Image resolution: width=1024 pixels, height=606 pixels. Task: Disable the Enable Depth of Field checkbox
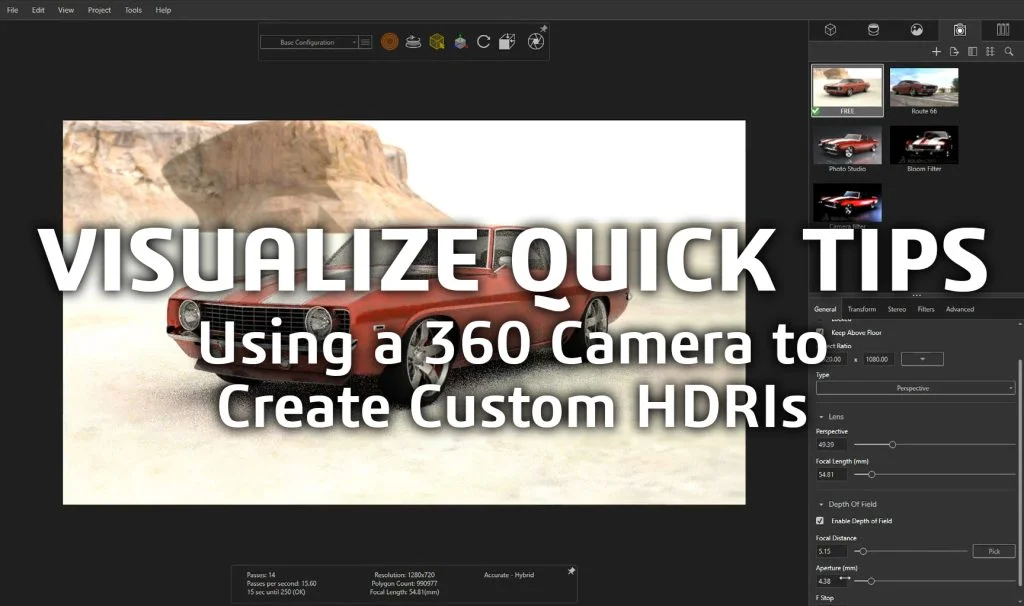[x=822, y=521]
